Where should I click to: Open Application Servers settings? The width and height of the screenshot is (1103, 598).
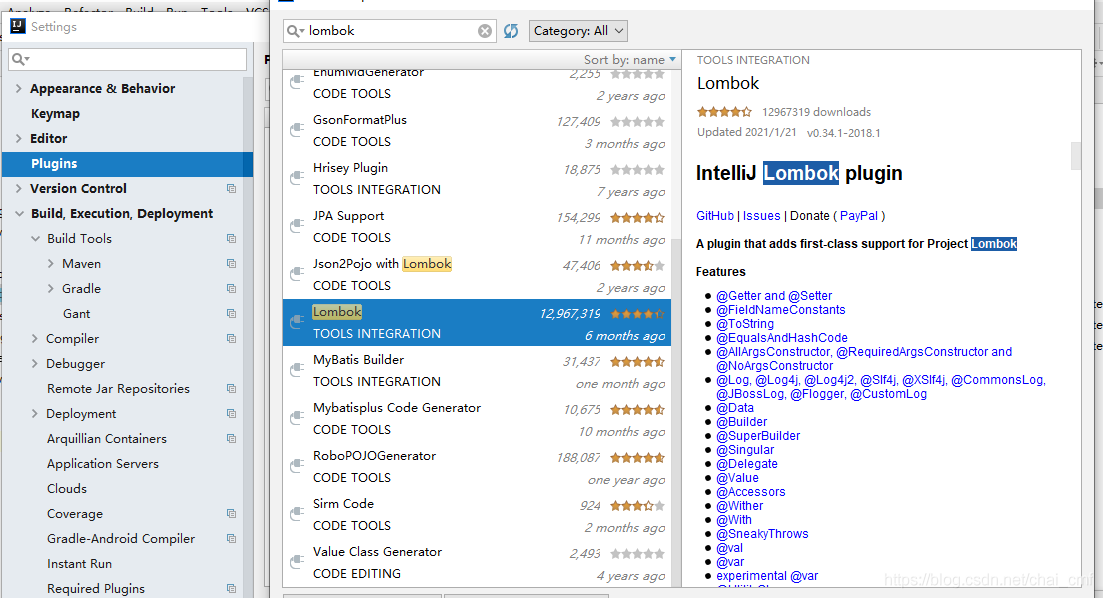[x=103, y=464]
